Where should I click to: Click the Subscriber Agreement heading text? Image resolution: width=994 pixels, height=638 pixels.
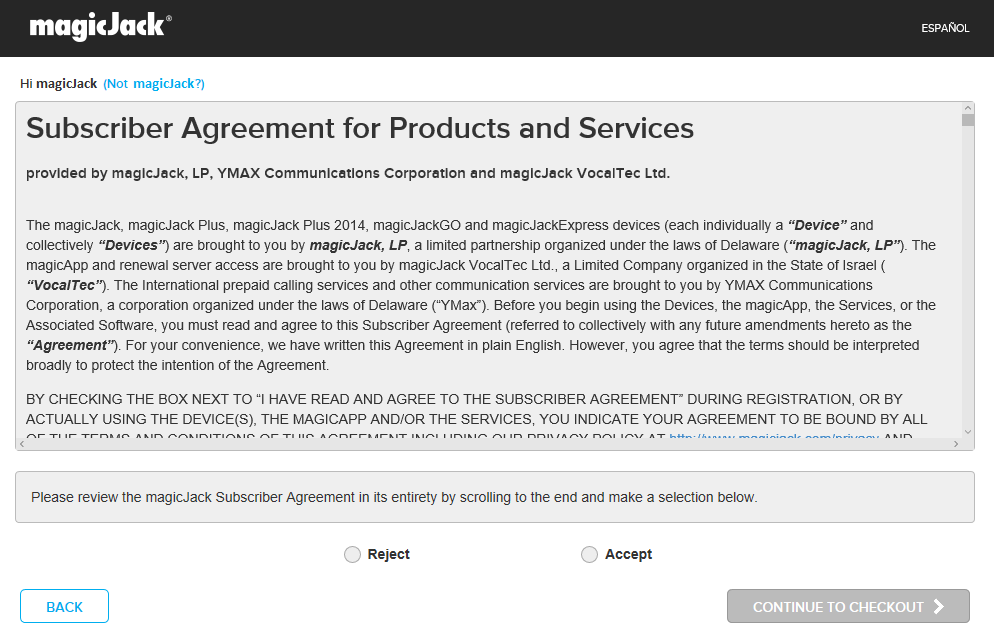tap(360, 128)
